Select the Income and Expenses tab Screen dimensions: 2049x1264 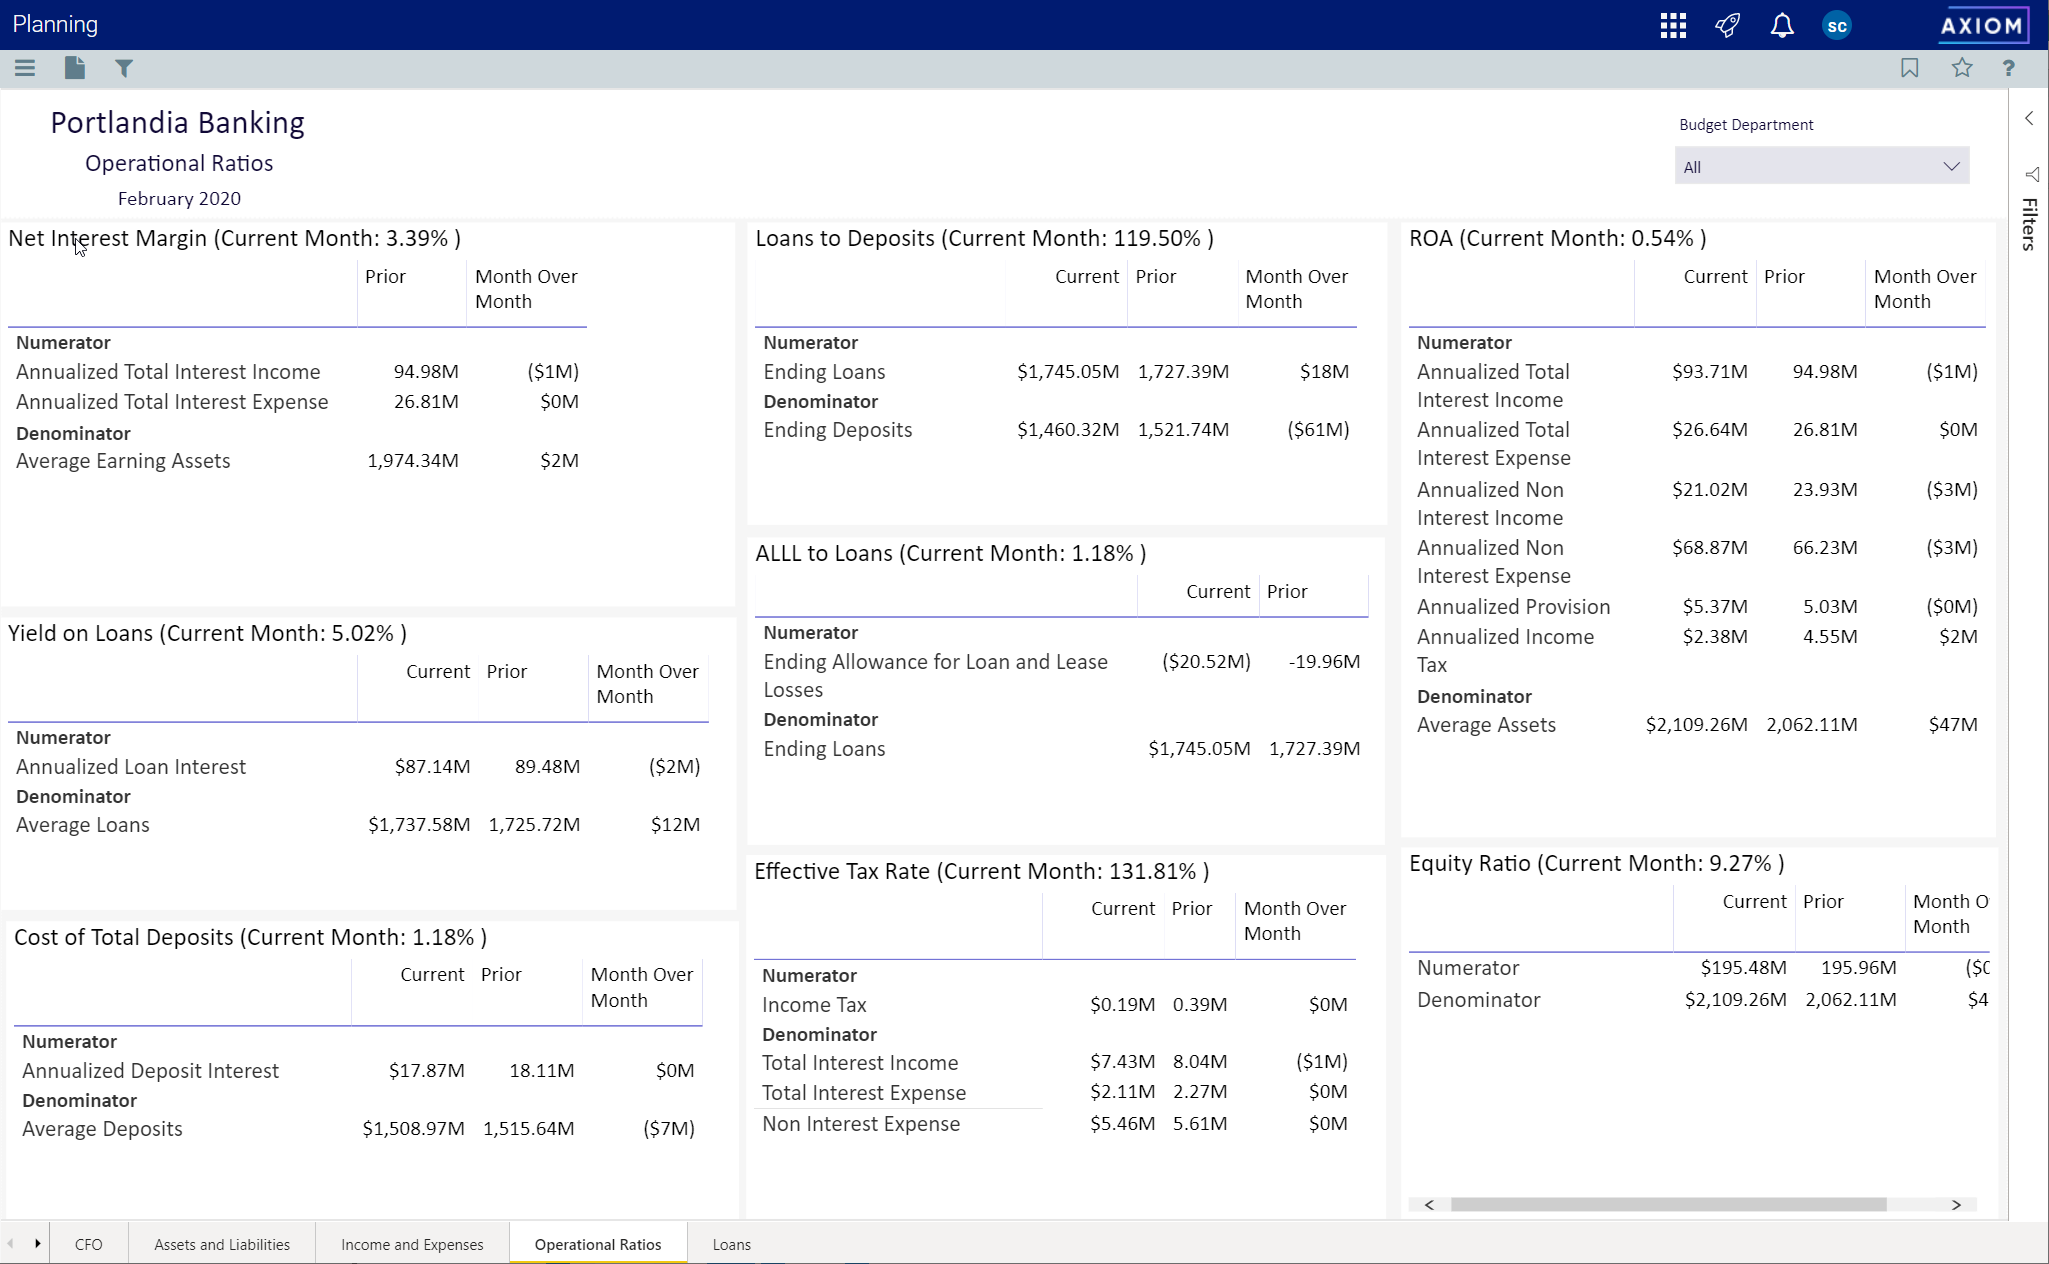[412, 1244]
